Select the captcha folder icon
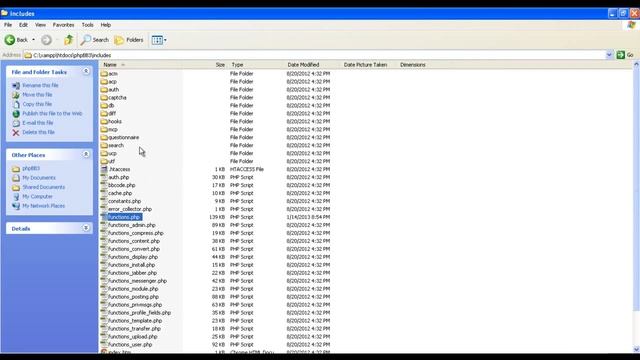Viewport: 640px width, 360px height. coord(104,98)
